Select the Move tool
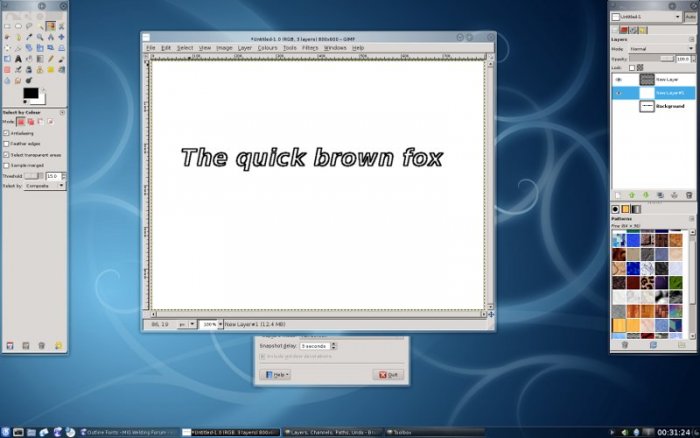 pos(61,37)
